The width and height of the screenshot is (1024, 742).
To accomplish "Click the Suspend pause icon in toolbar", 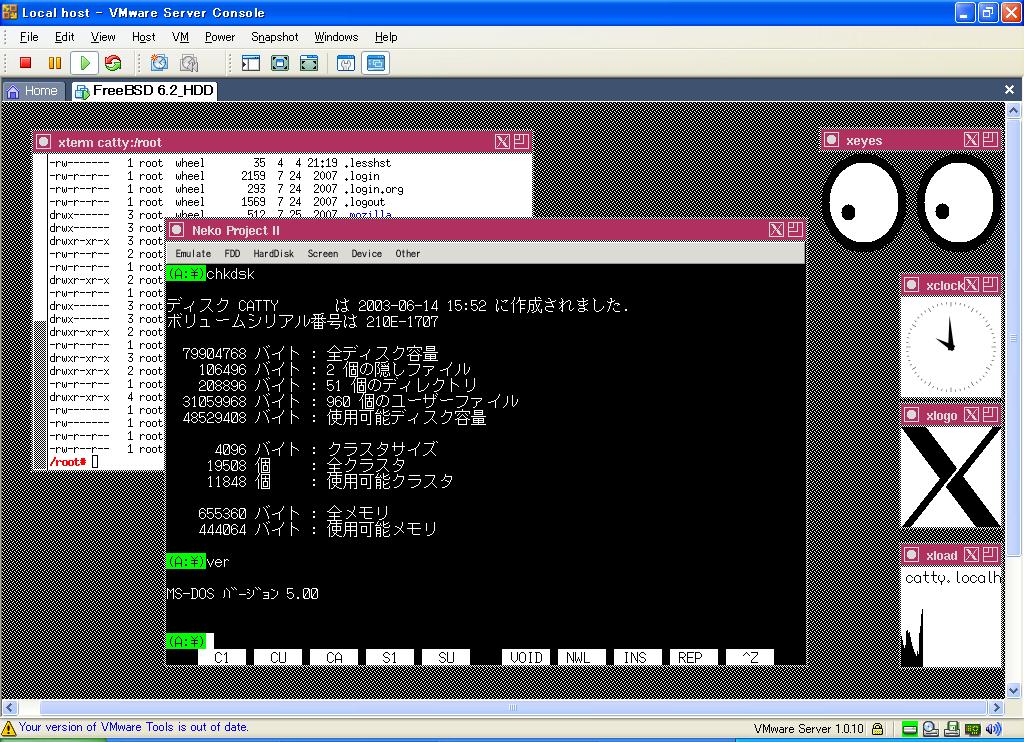I will (x=55, y=63).
